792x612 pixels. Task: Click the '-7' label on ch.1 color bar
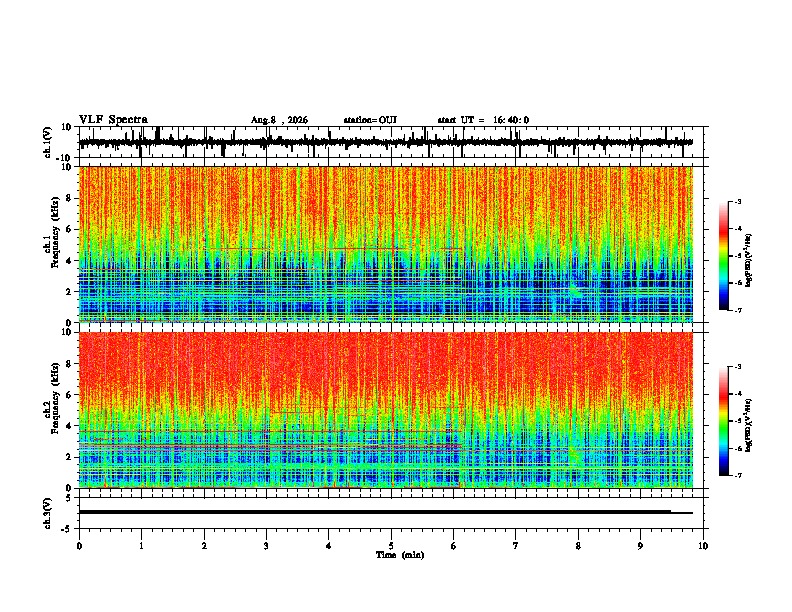[737, 310]
